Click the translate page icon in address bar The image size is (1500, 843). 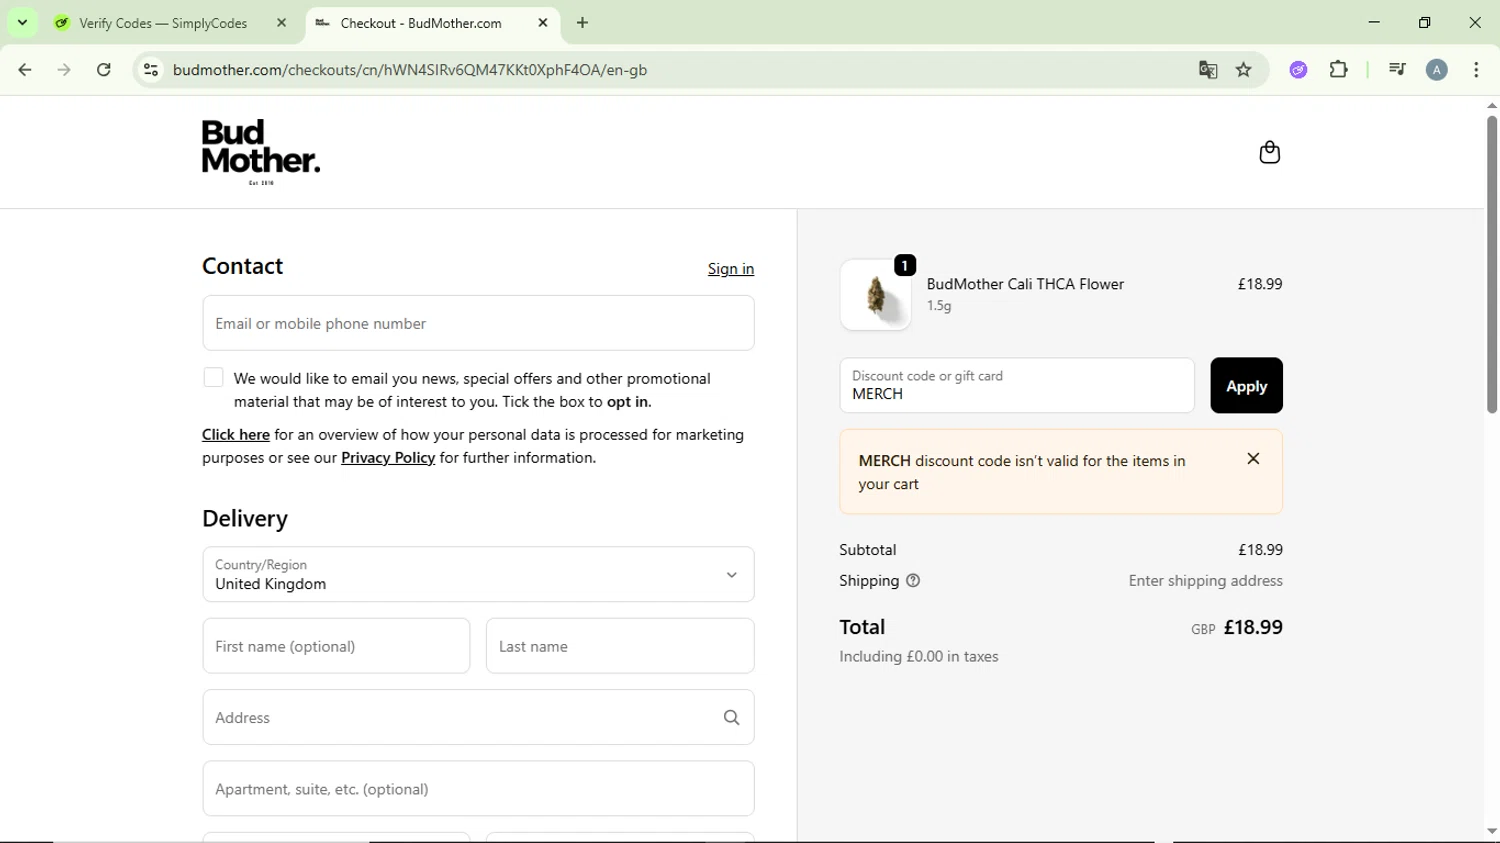[x=1208, y=70]
